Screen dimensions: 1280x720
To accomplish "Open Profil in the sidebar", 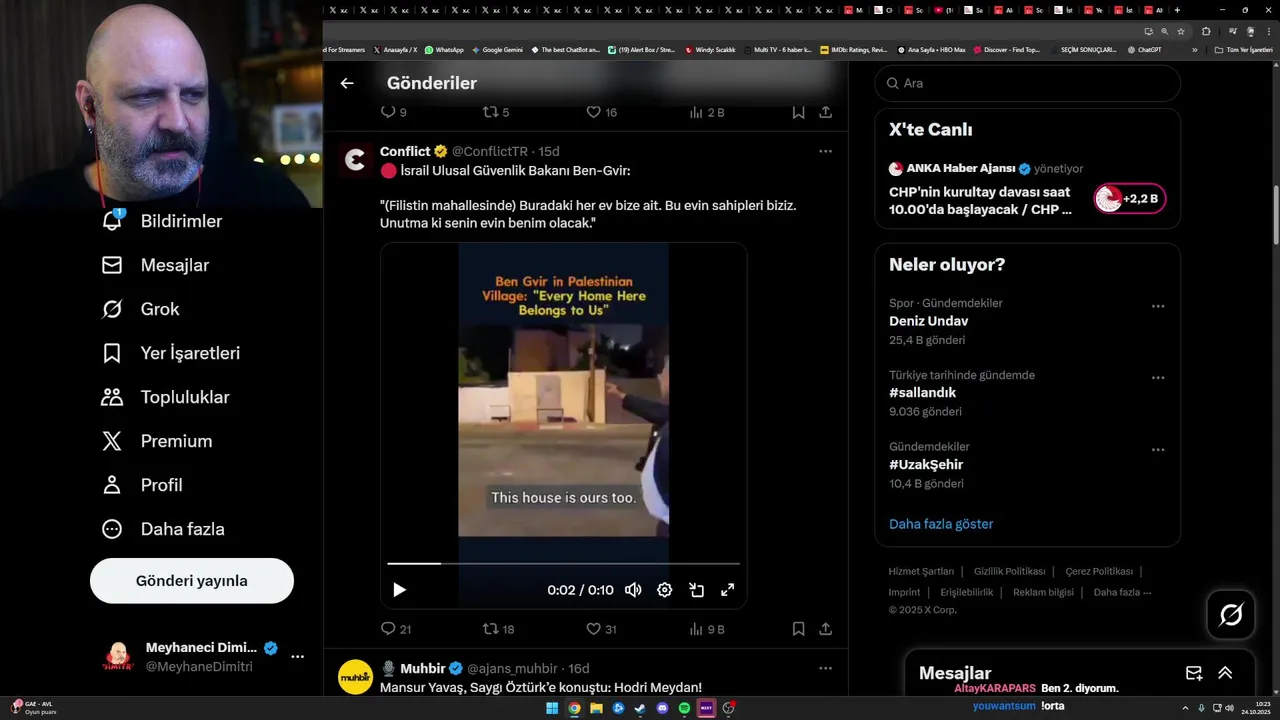I will click(142, 485).
